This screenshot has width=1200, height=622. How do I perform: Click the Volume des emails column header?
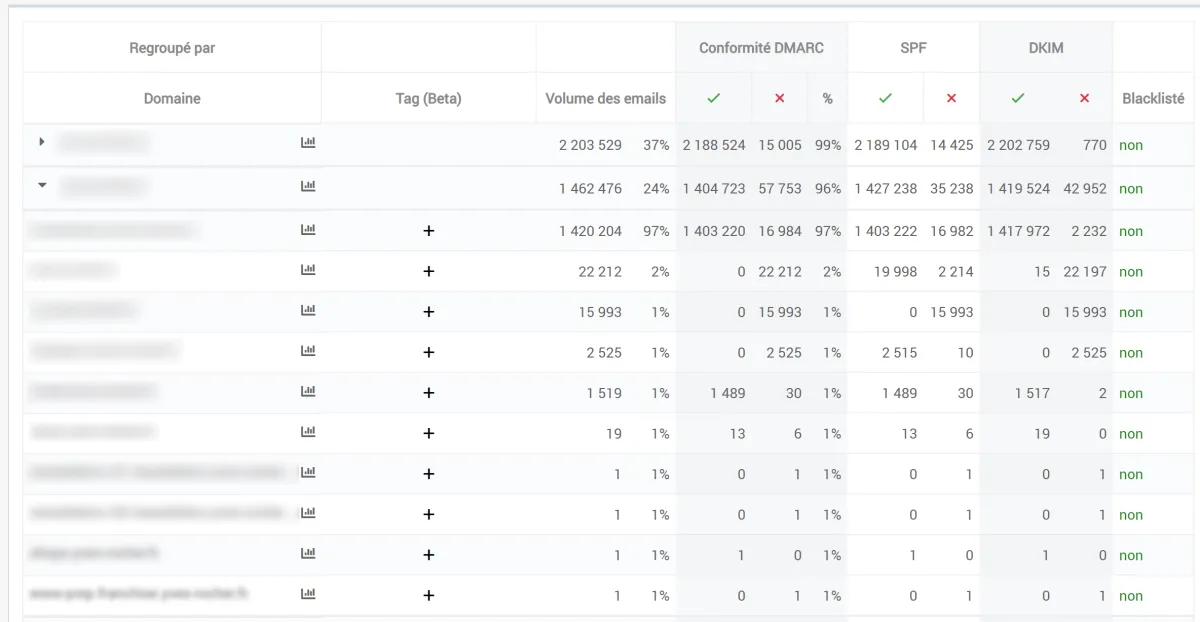[x=605, y=99]
